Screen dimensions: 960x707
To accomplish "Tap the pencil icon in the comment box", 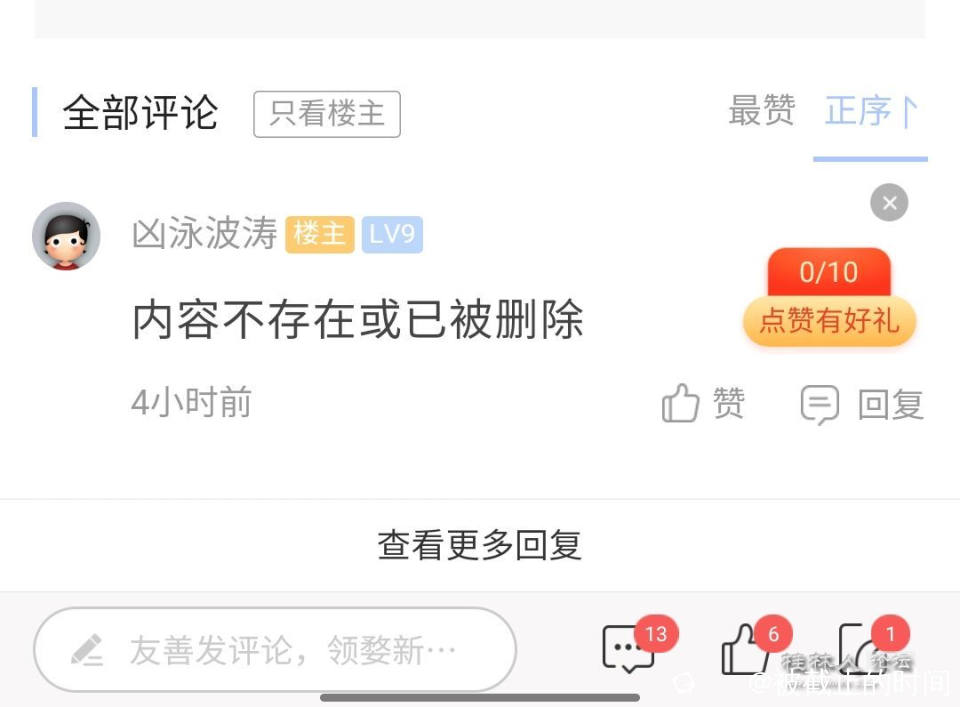I will 88,650.
